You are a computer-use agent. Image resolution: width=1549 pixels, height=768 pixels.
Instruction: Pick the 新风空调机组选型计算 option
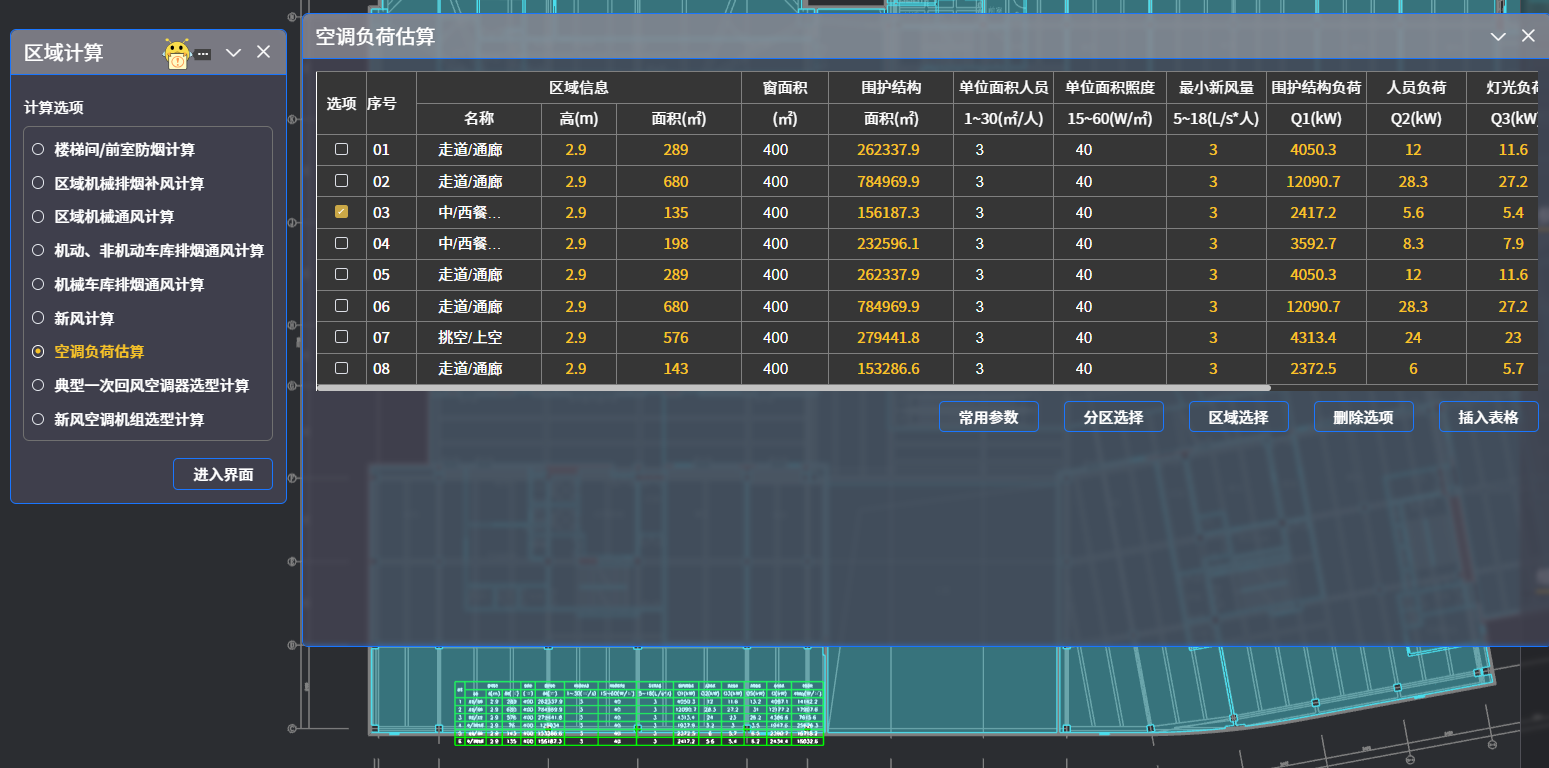38,419
